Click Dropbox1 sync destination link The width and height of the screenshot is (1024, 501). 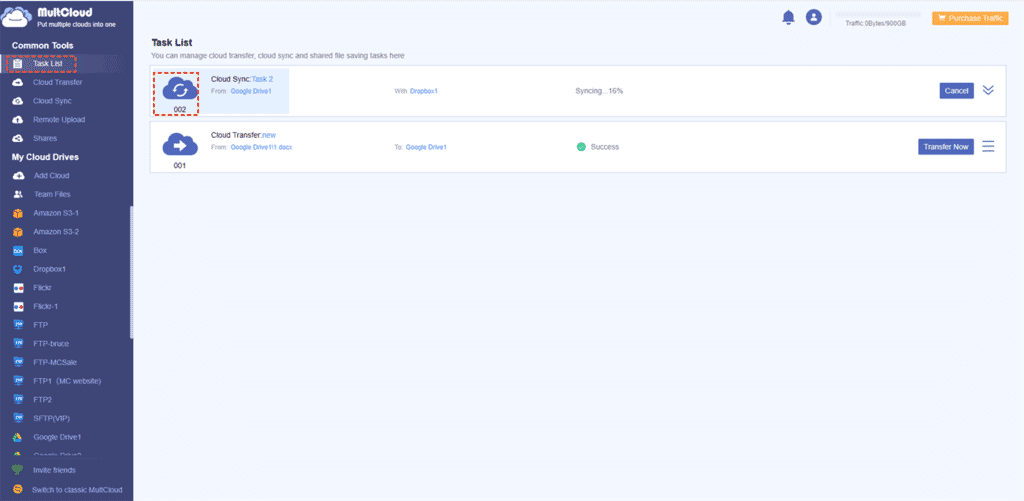[x=424, y=91]
